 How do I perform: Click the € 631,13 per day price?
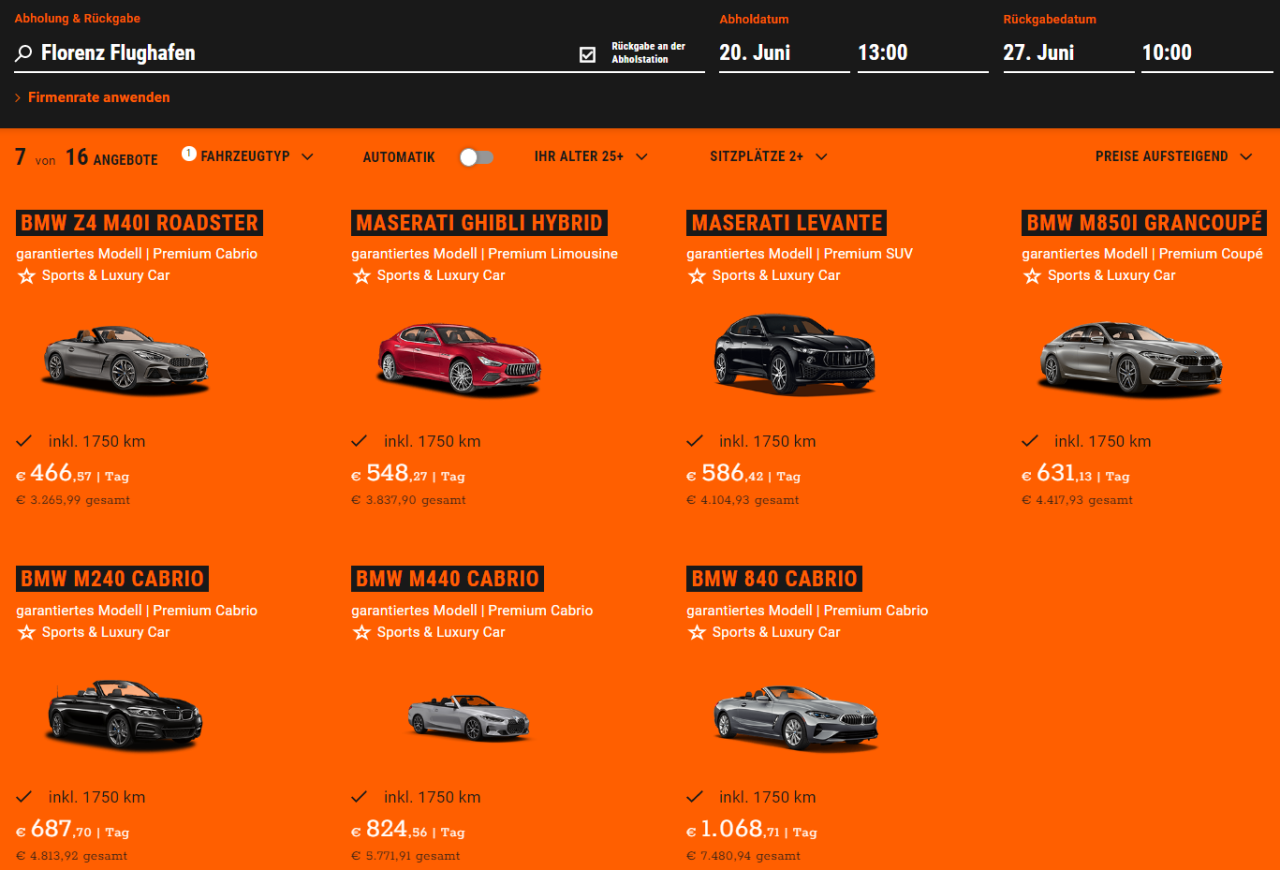tap(1076, 474)
